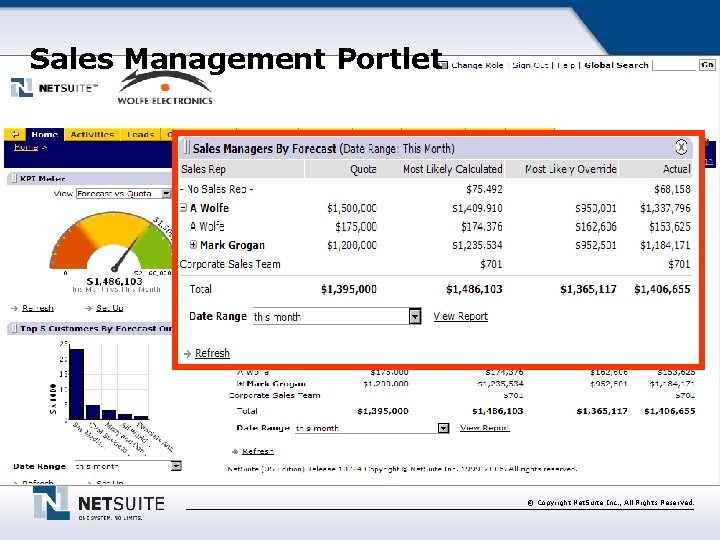Click the tallest bar in Top 5 Customers chart
Image resolution: width=720 pixels, height=540 pixels.
[x=77, y=384]
